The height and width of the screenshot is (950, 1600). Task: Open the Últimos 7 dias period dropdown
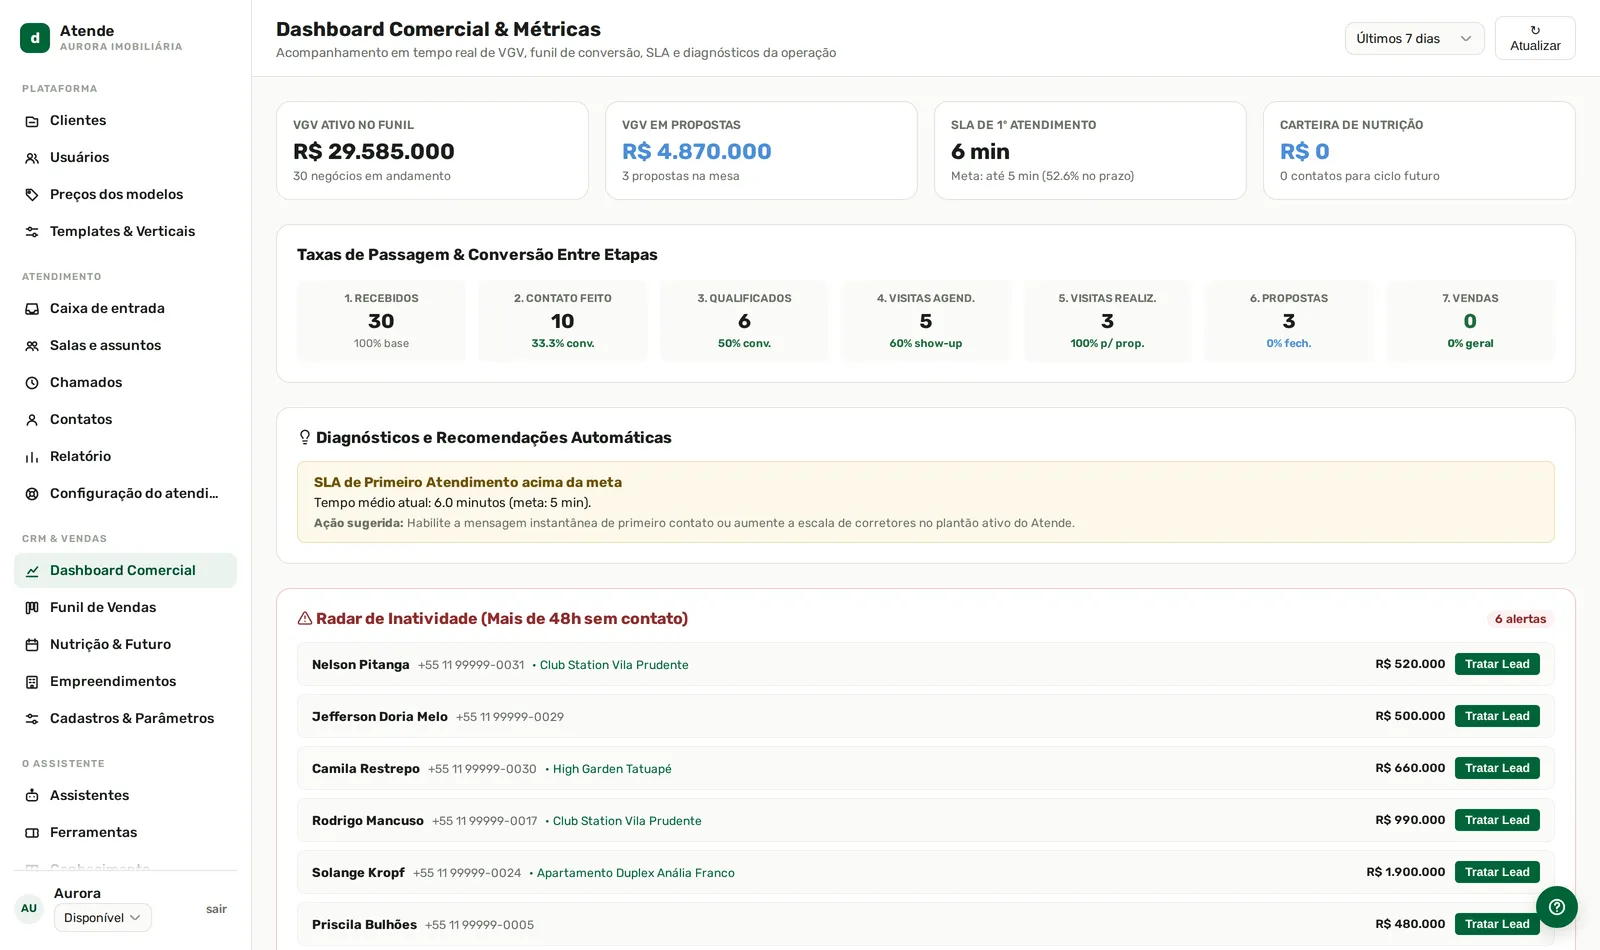1414,38
